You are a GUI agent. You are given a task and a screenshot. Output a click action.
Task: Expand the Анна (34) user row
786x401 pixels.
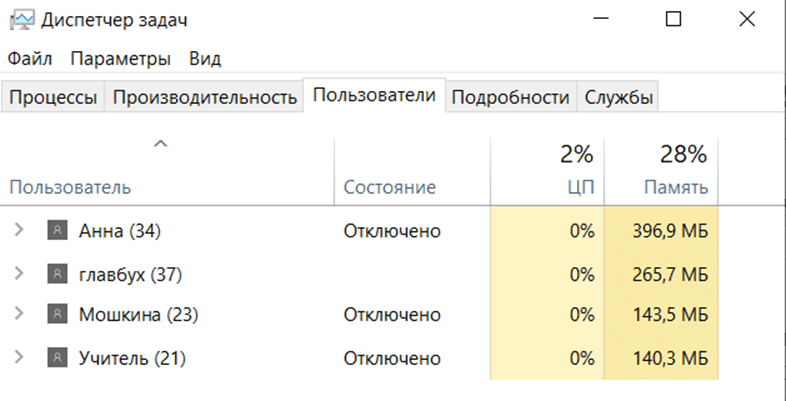[x=18, y=231]
